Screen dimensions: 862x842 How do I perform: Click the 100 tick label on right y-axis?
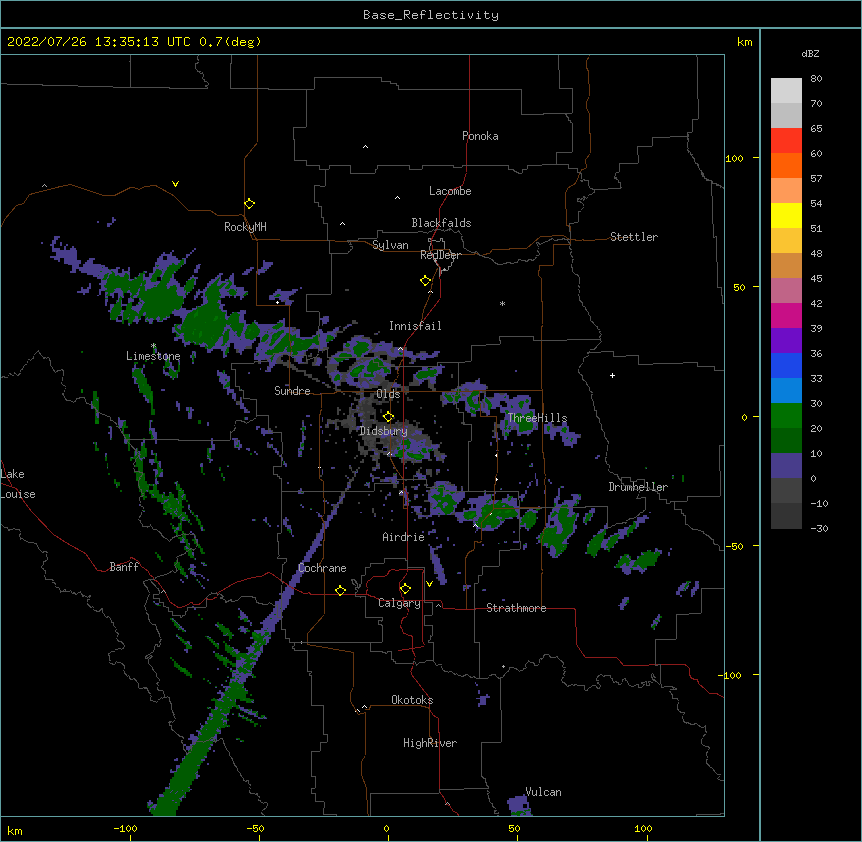(x=734, y=159)
